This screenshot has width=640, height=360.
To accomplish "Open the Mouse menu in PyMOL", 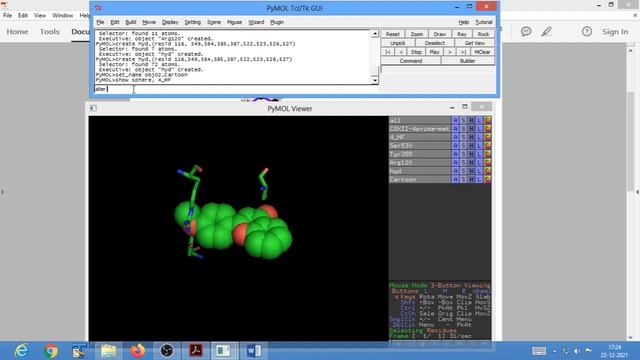I will (x=234, y=22).
